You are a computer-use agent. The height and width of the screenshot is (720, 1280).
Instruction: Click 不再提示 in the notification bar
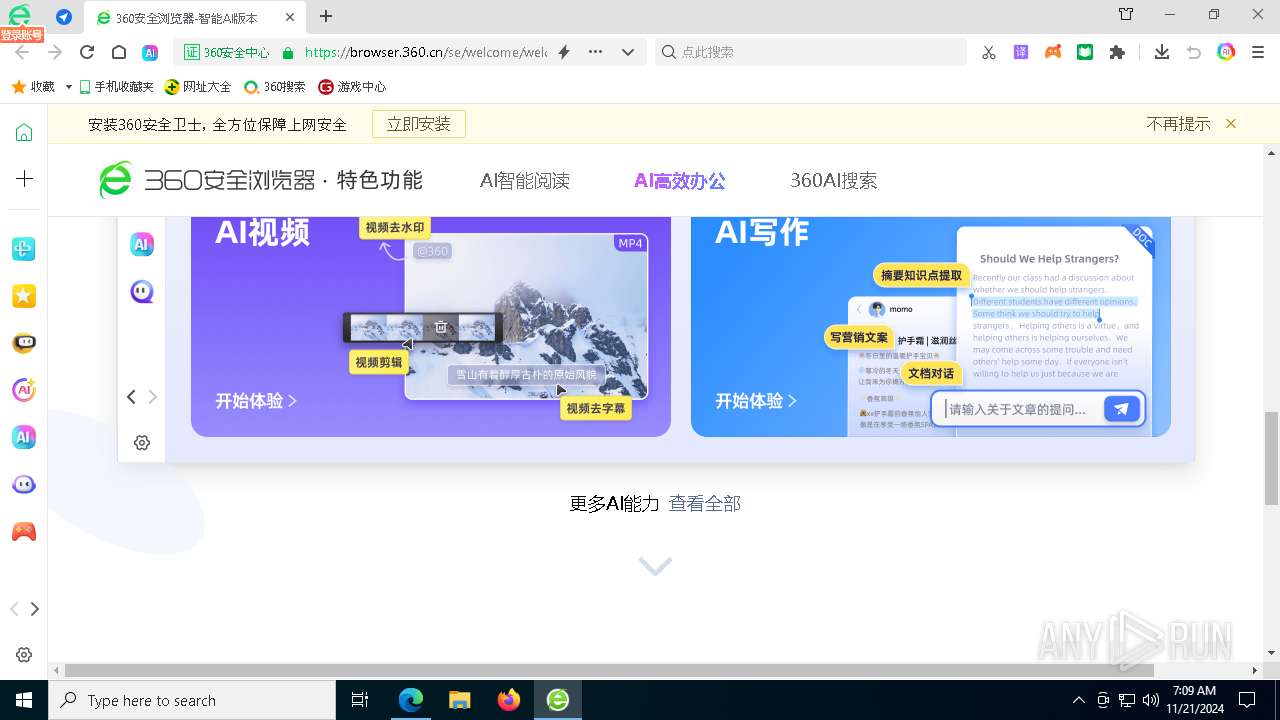click(x=1178, y=124)
